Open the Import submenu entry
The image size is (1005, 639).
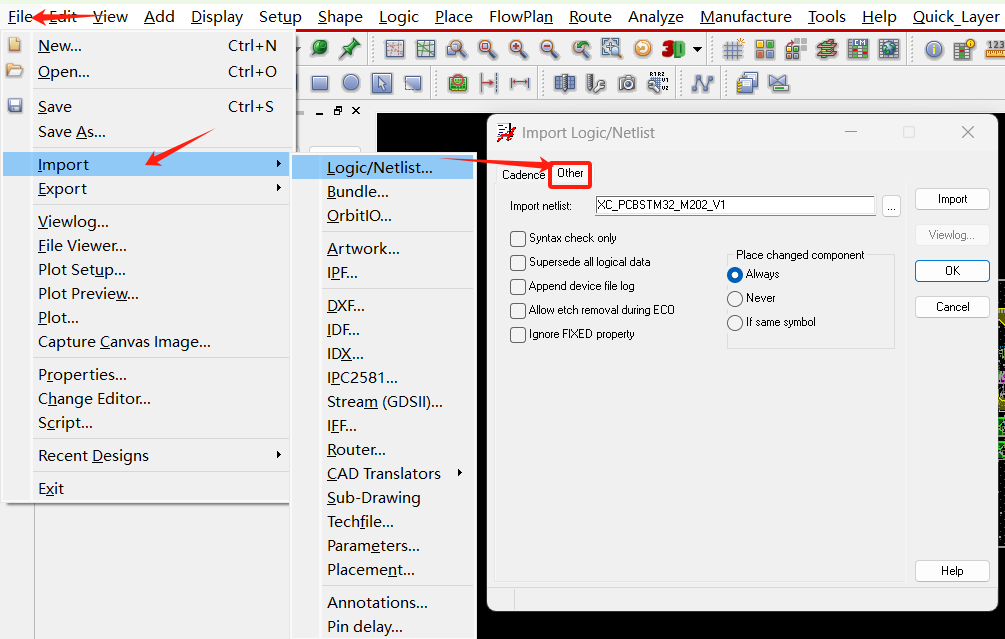(x=146, y=165)
